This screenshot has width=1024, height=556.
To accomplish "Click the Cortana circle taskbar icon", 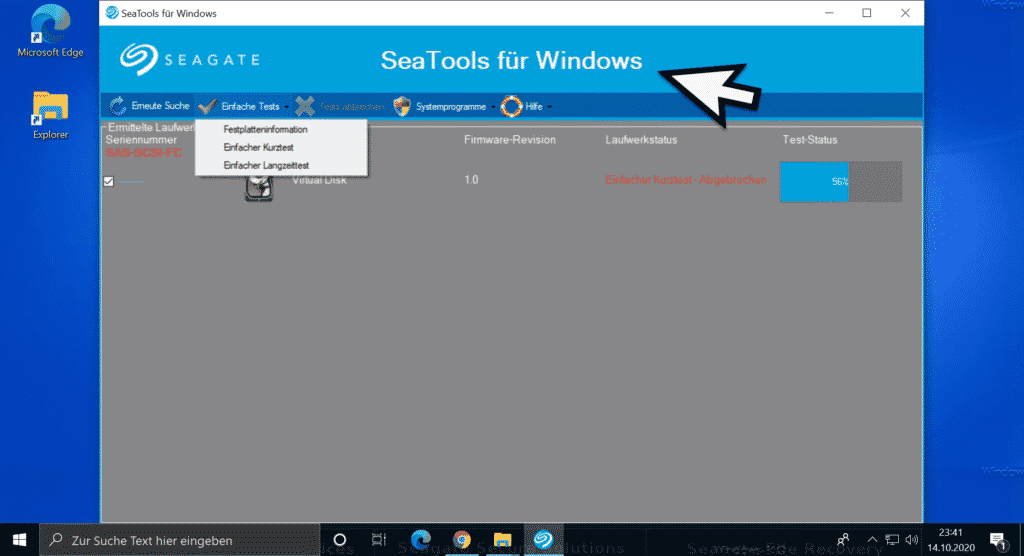I will click(x=339, y=540).
